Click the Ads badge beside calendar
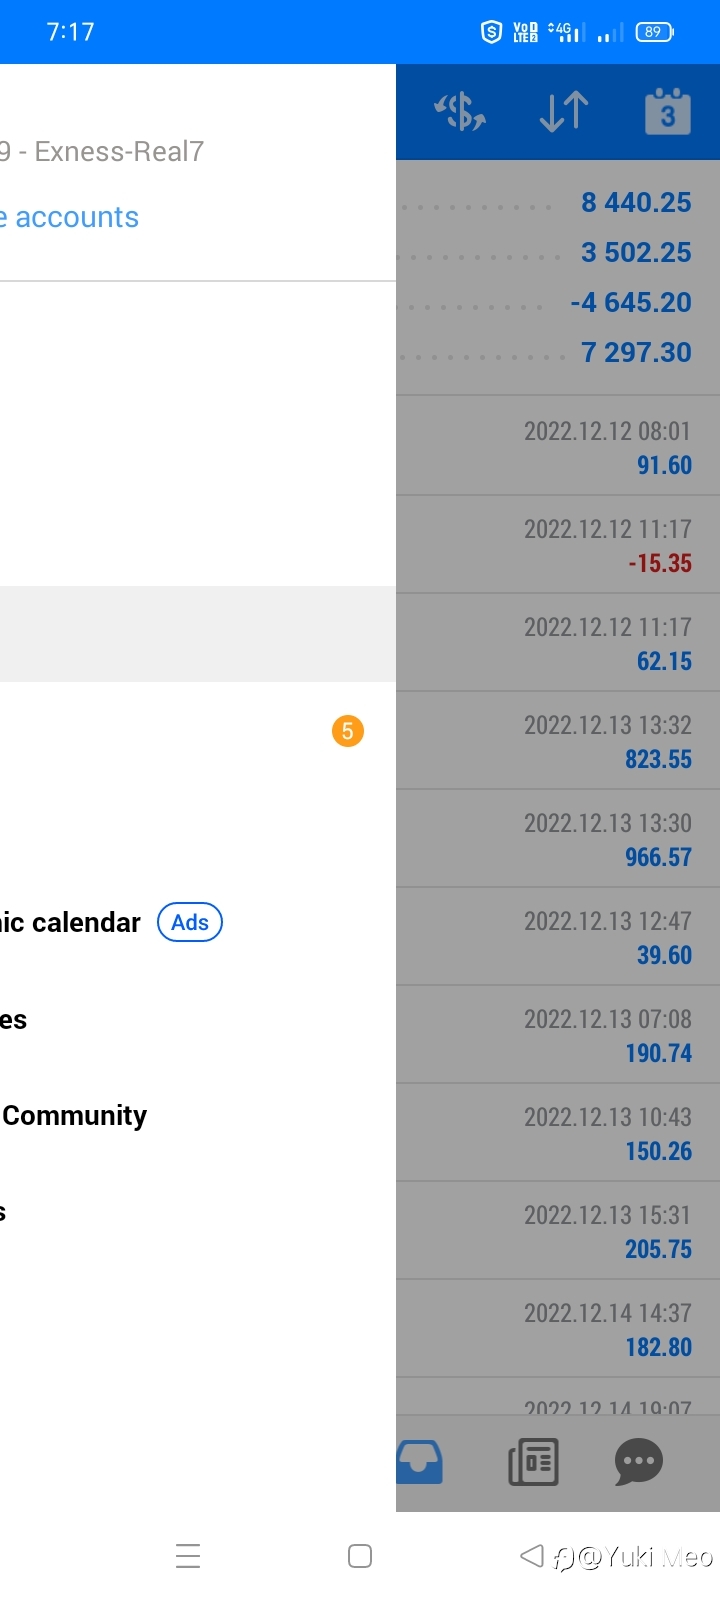 (x=190, y=922)
